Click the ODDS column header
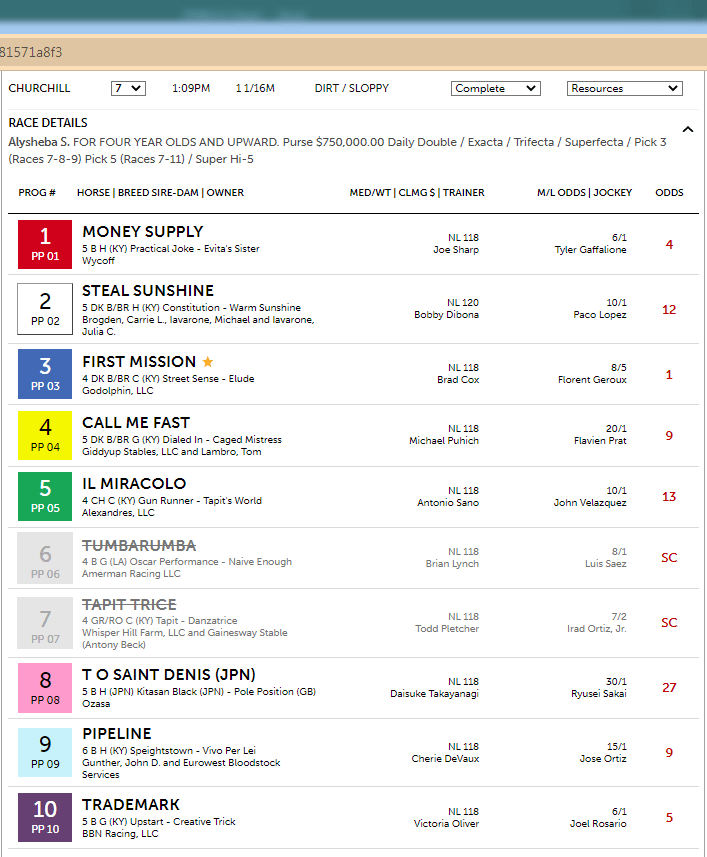The width and height of the screenshot is (707, 857). click(669, 192)
